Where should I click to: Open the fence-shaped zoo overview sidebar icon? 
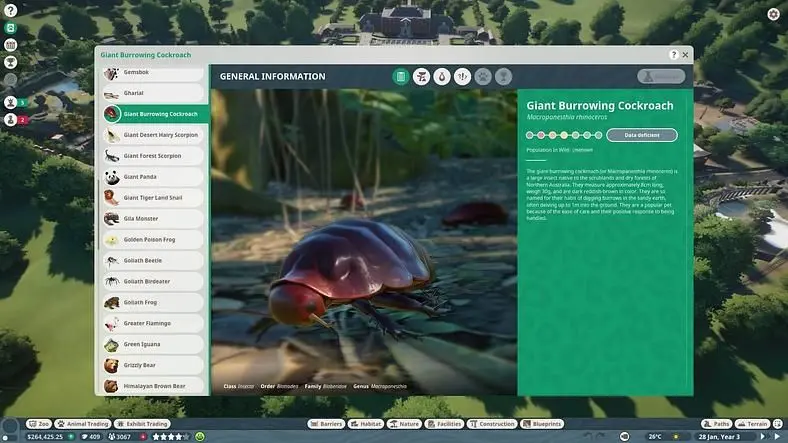click(x=10, y=45)
